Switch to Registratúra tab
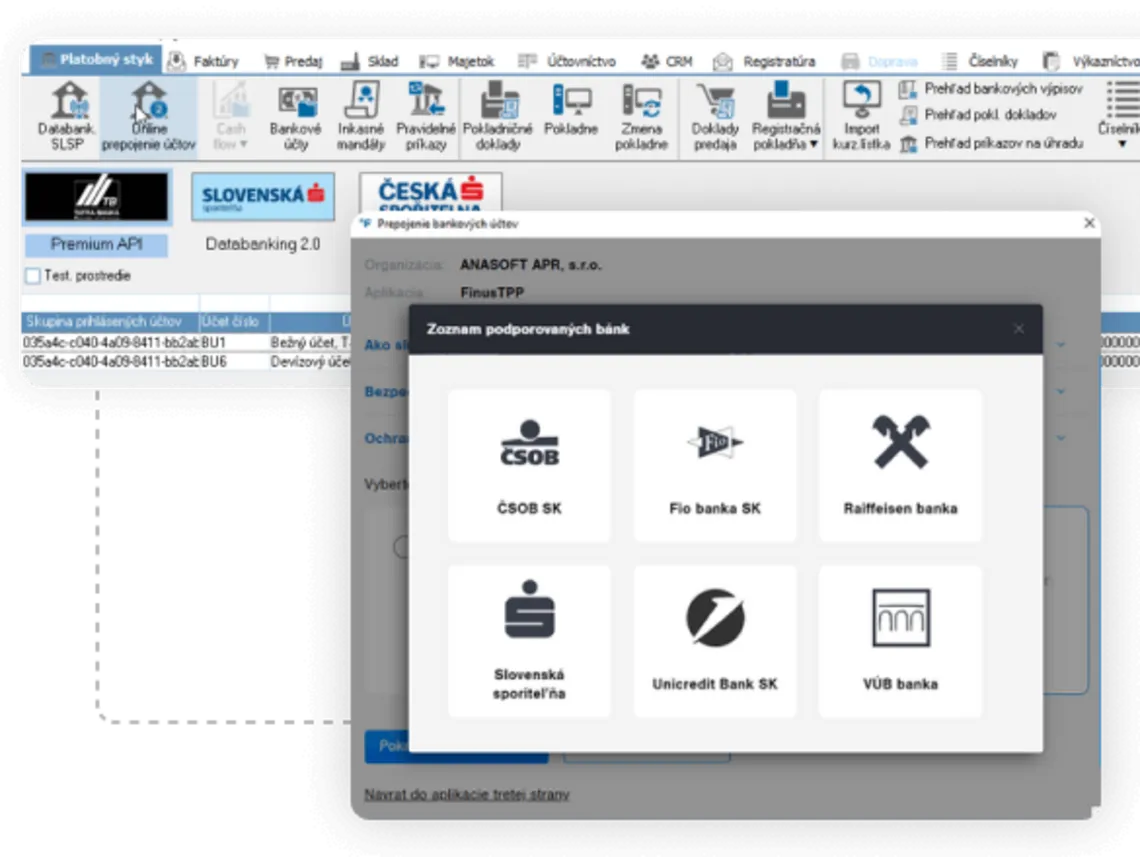 click(x=764, y=62)
